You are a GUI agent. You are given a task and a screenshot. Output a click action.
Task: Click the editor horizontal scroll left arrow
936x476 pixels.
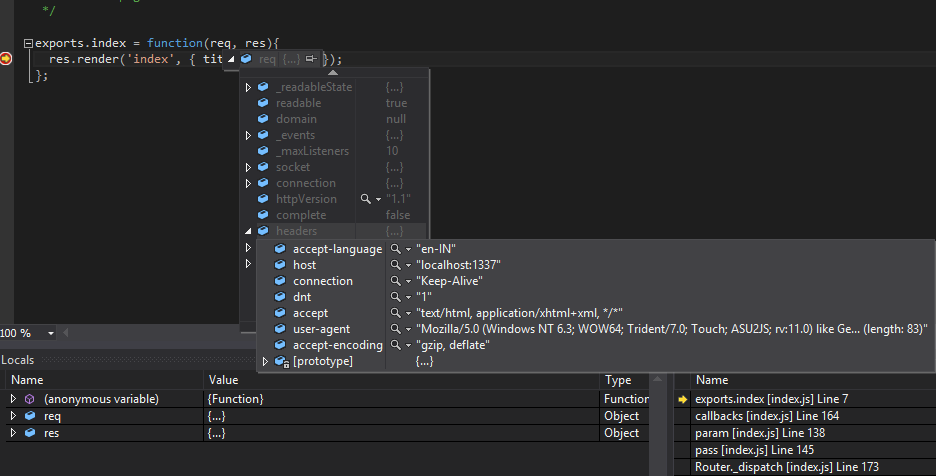tap(66, 333)
